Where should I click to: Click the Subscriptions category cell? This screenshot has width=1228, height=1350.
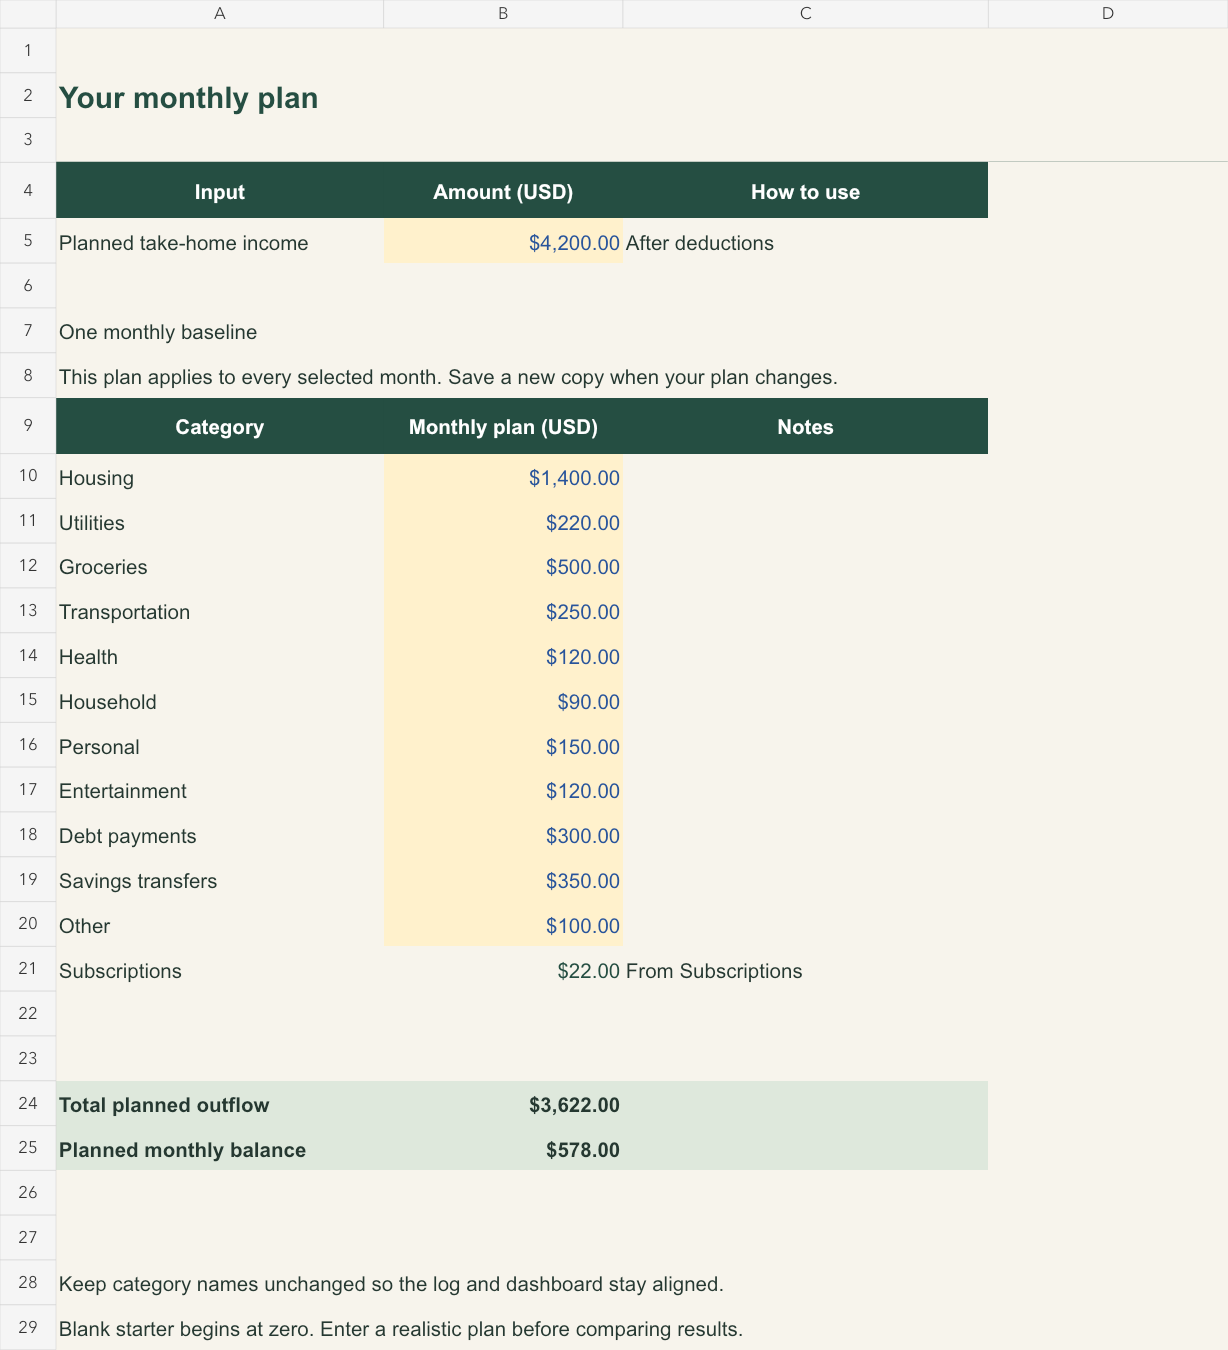(x=220, y=970)
